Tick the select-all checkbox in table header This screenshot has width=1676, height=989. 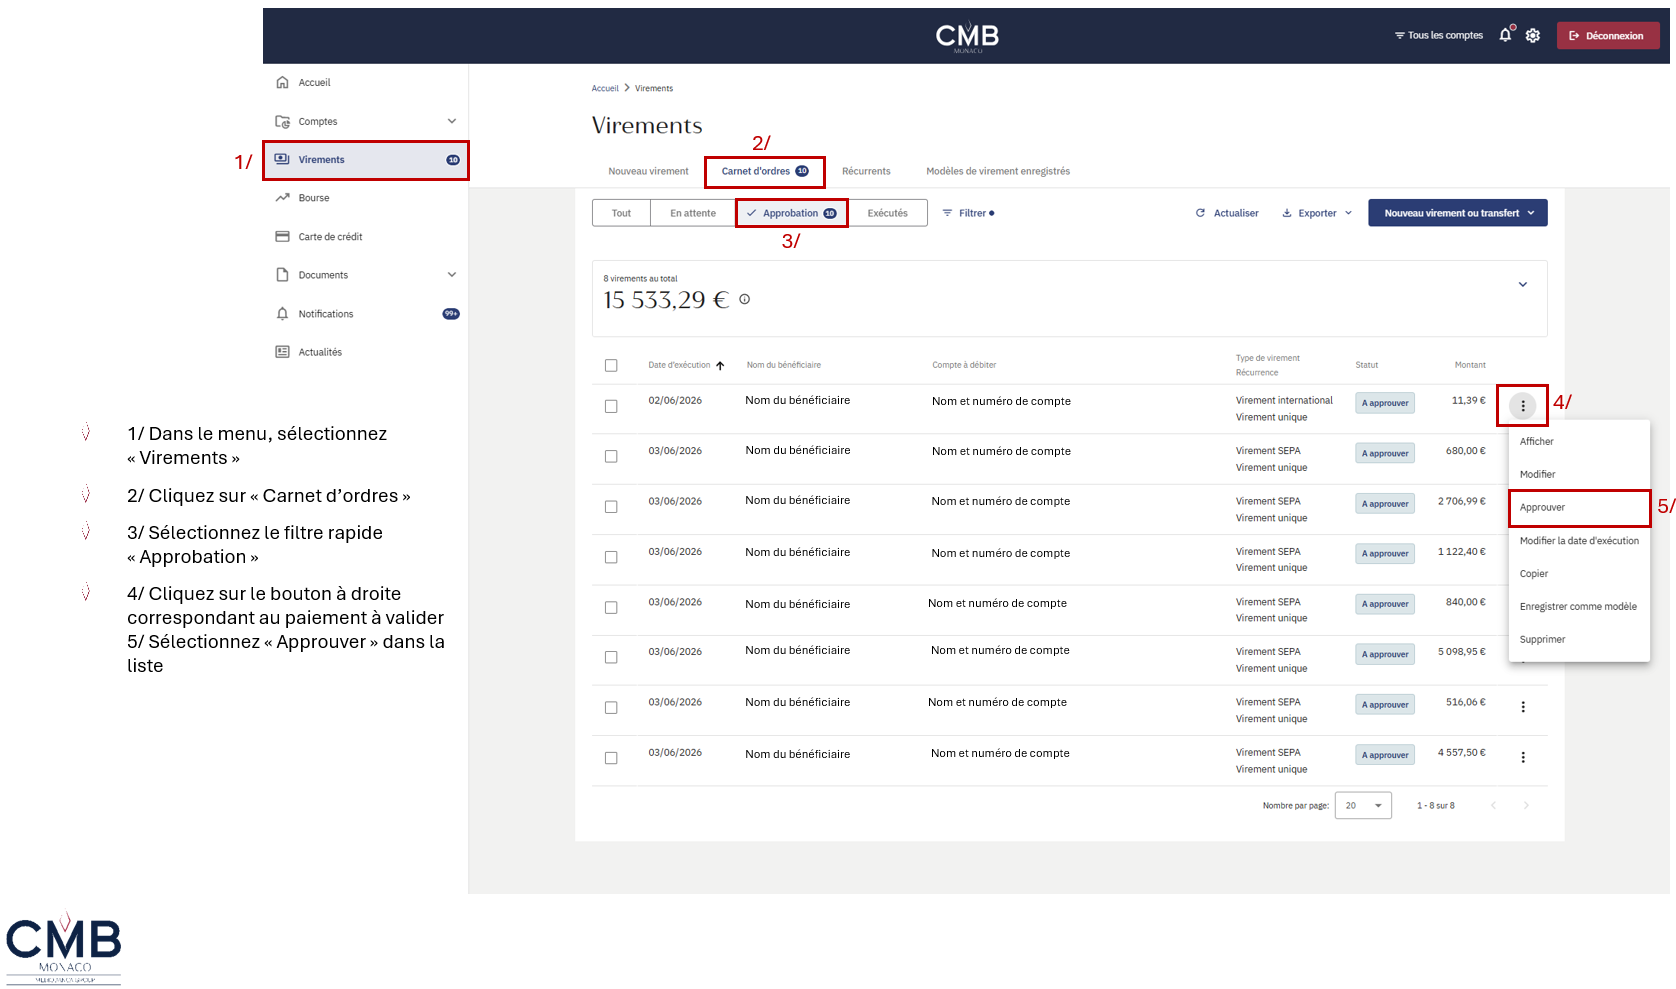[611, 366]
